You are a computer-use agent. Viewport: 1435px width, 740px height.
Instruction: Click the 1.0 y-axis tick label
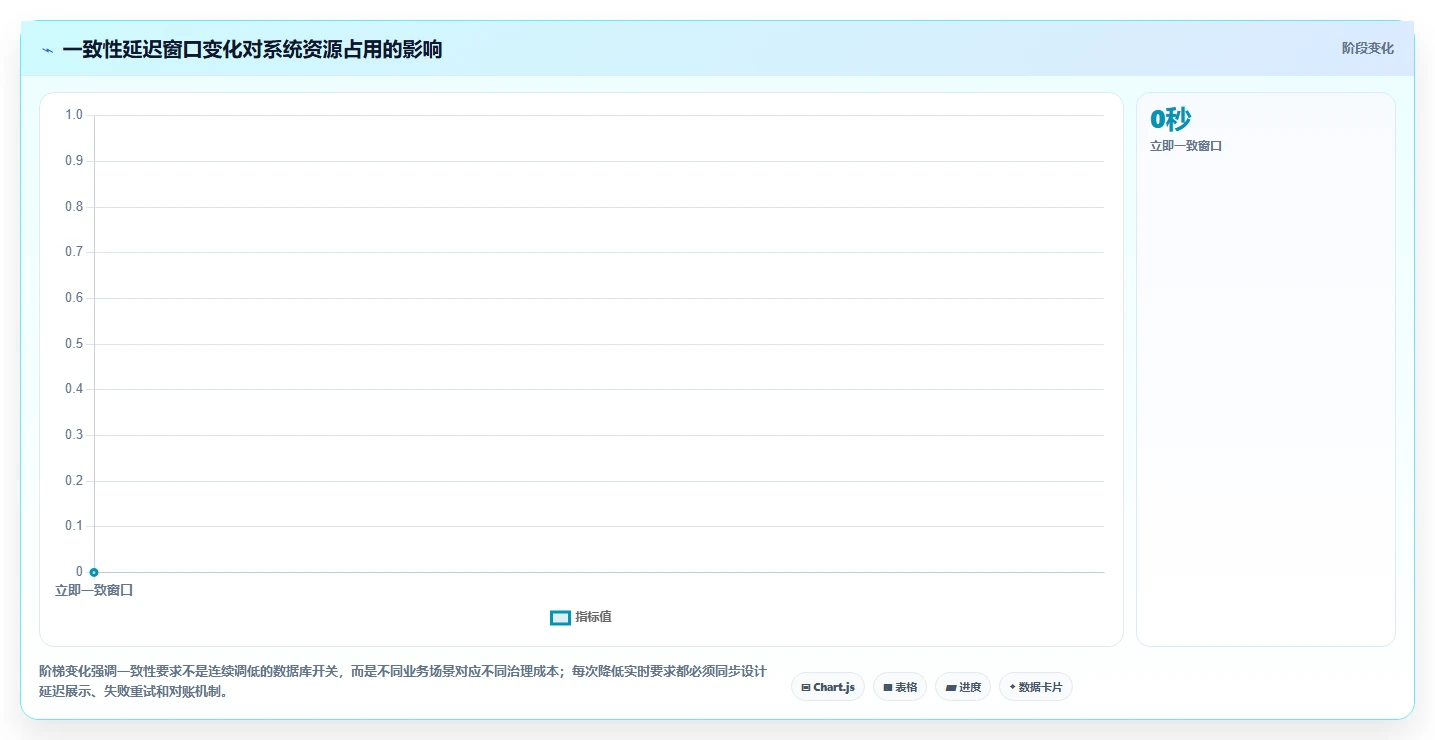tap(74, 115)
